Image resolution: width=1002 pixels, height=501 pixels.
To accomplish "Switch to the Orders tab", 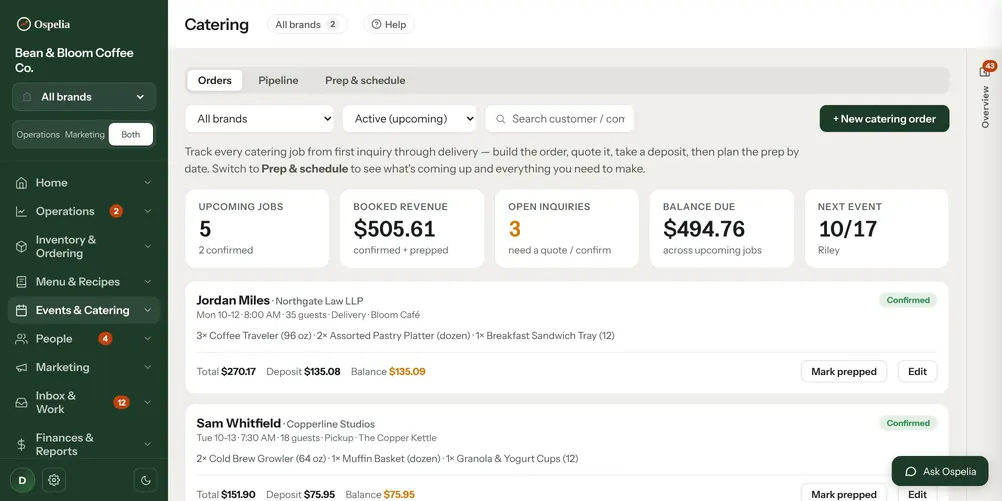I will click(215, 81).
